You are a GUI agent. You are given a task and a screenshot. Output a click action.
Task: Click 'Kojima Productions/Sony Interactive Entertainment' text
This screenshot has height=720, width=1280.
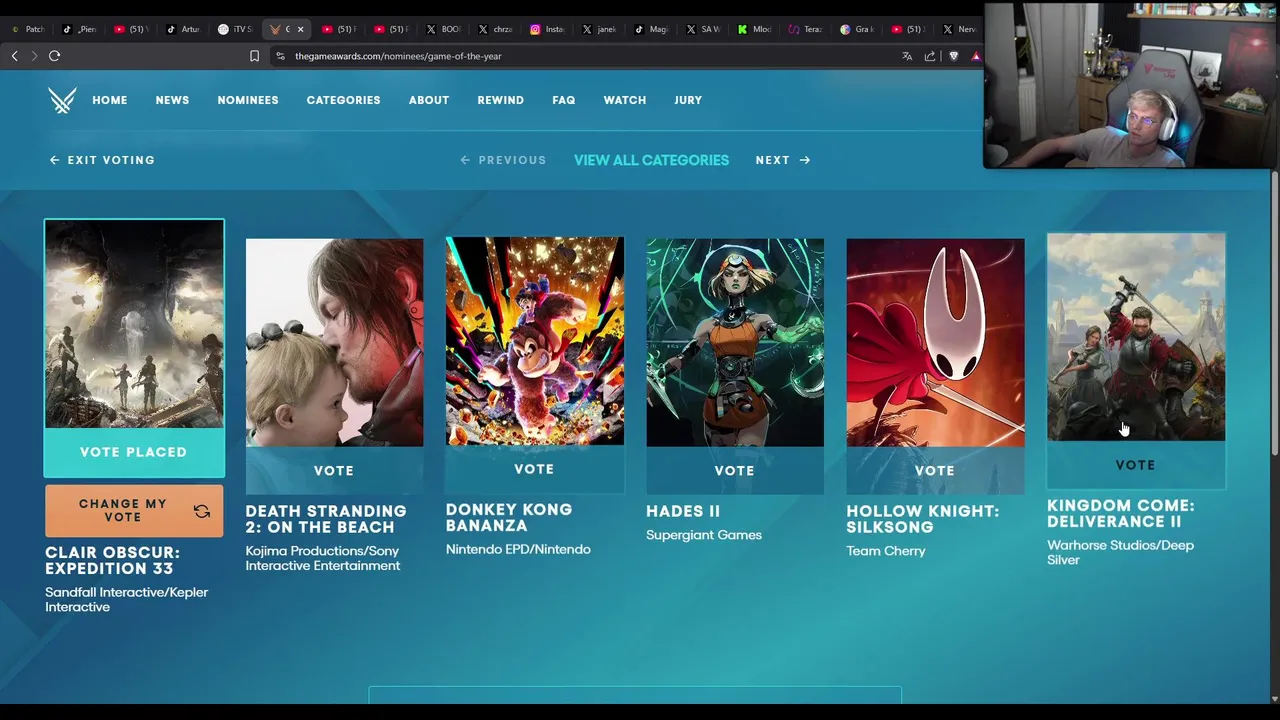[x=323, y=558]
